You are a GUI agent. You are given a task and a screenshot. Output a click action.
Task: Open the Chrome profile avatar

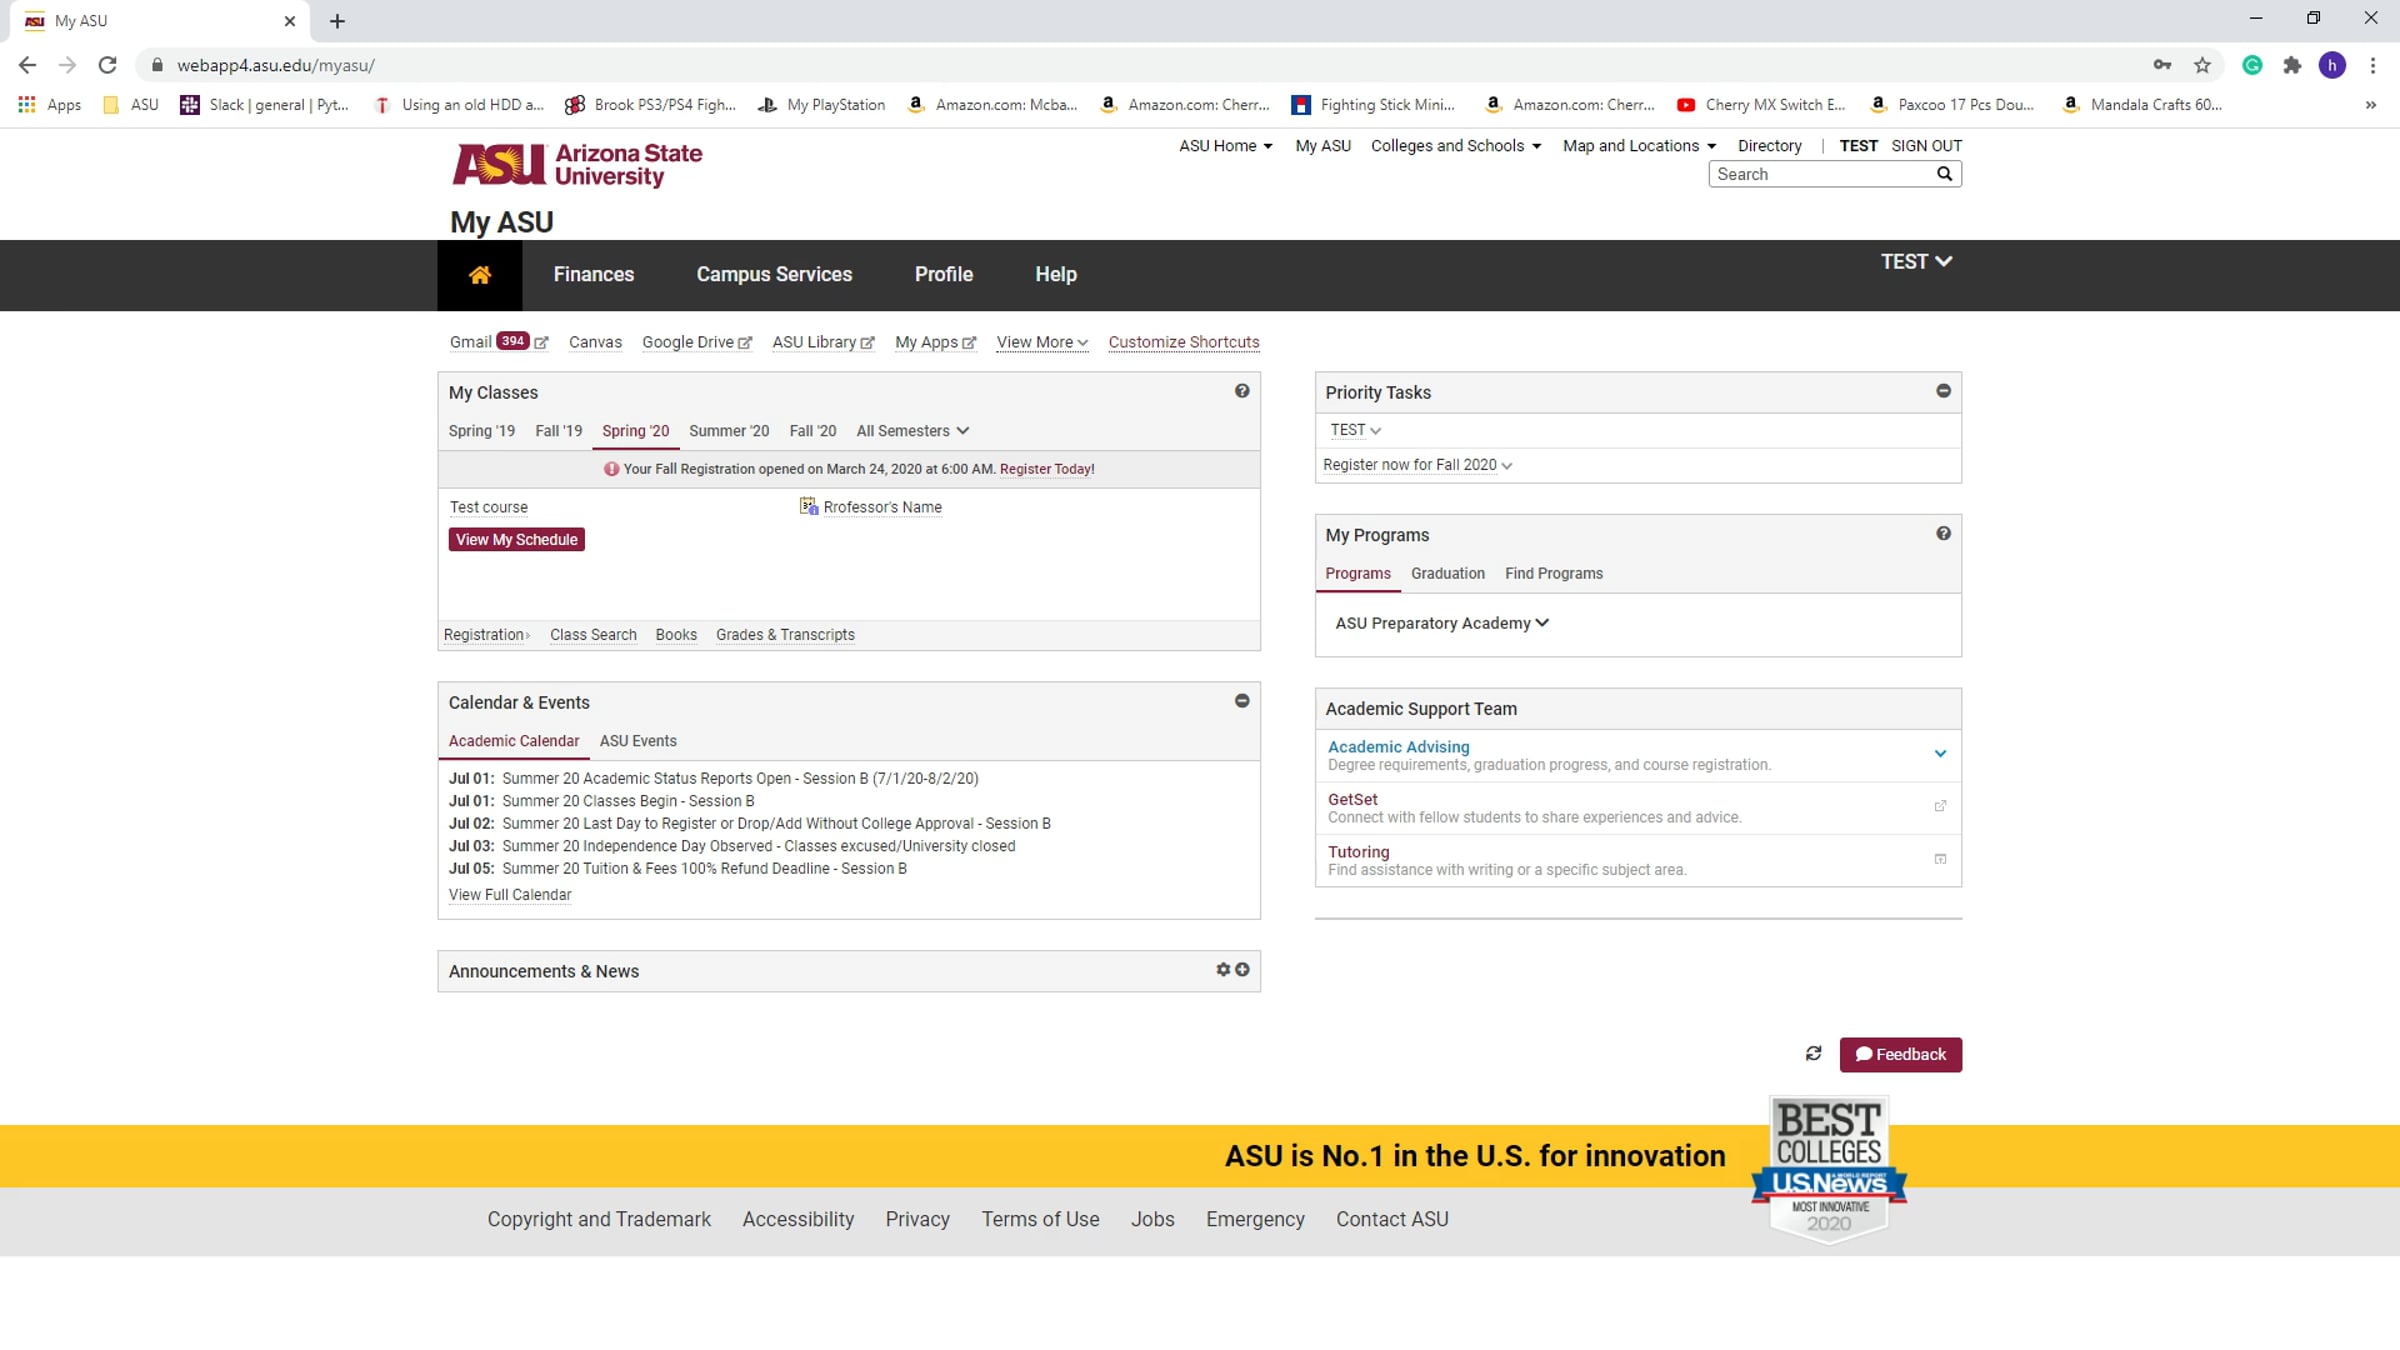coord(2332,65)
